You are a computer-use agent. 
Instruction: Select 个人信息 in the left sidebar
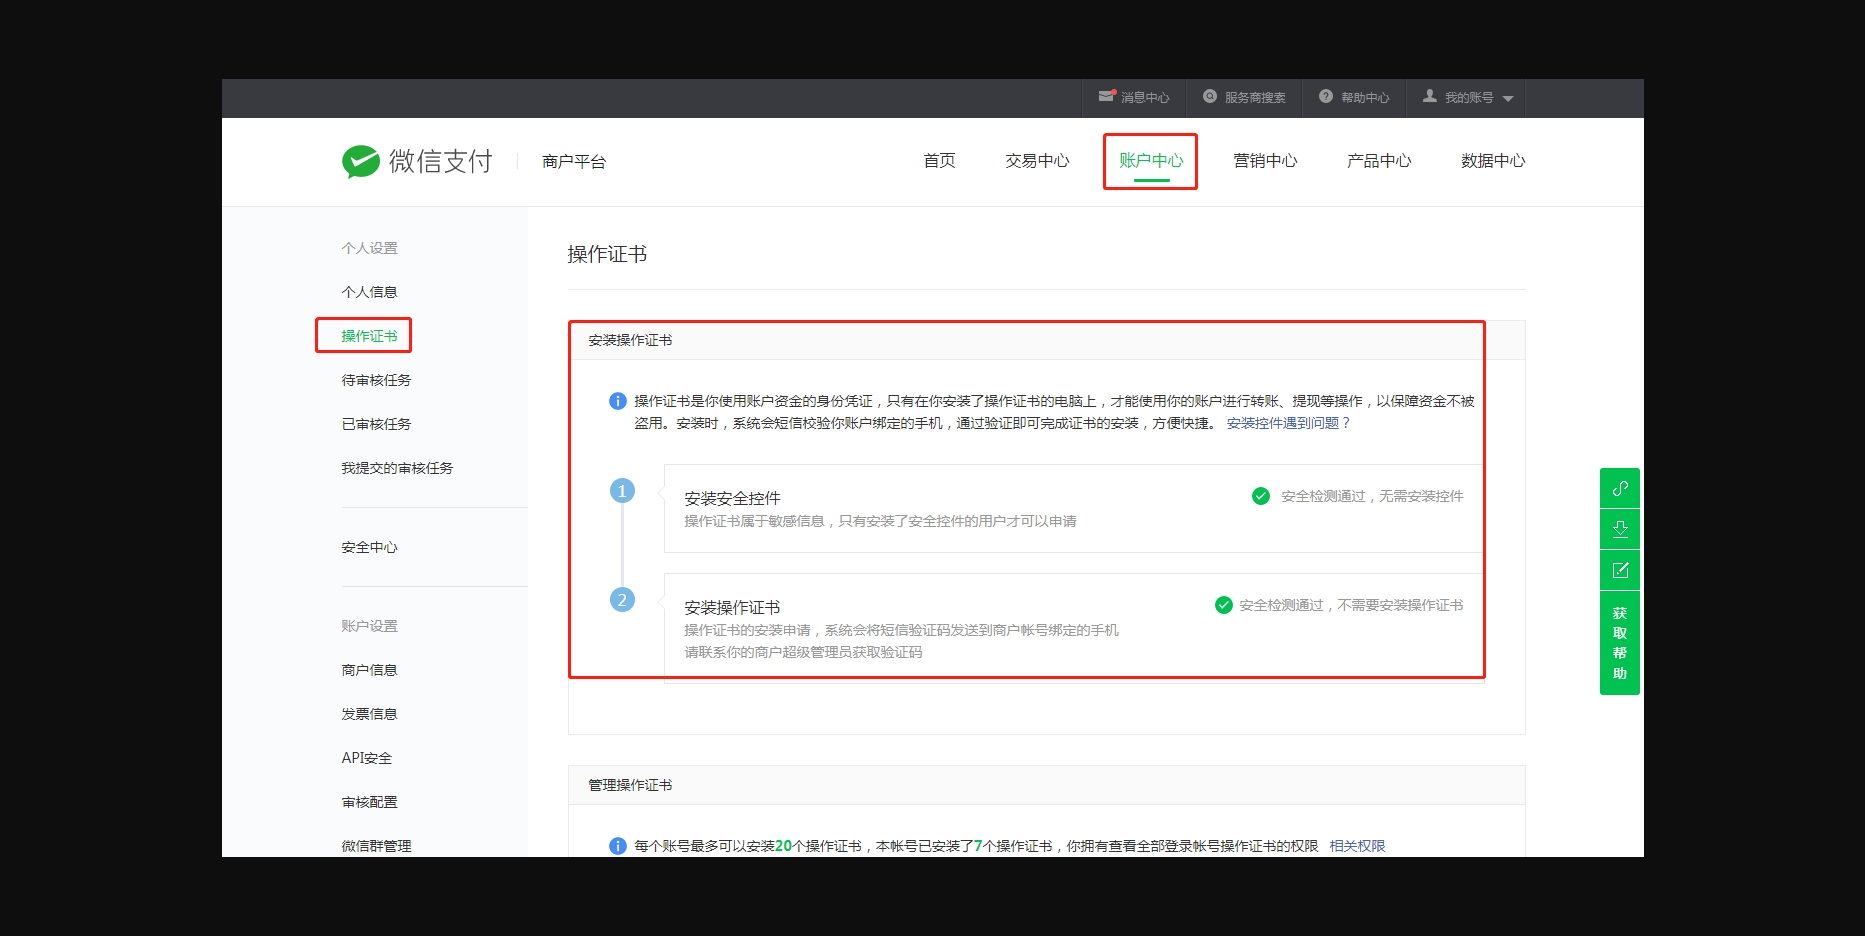369,292
